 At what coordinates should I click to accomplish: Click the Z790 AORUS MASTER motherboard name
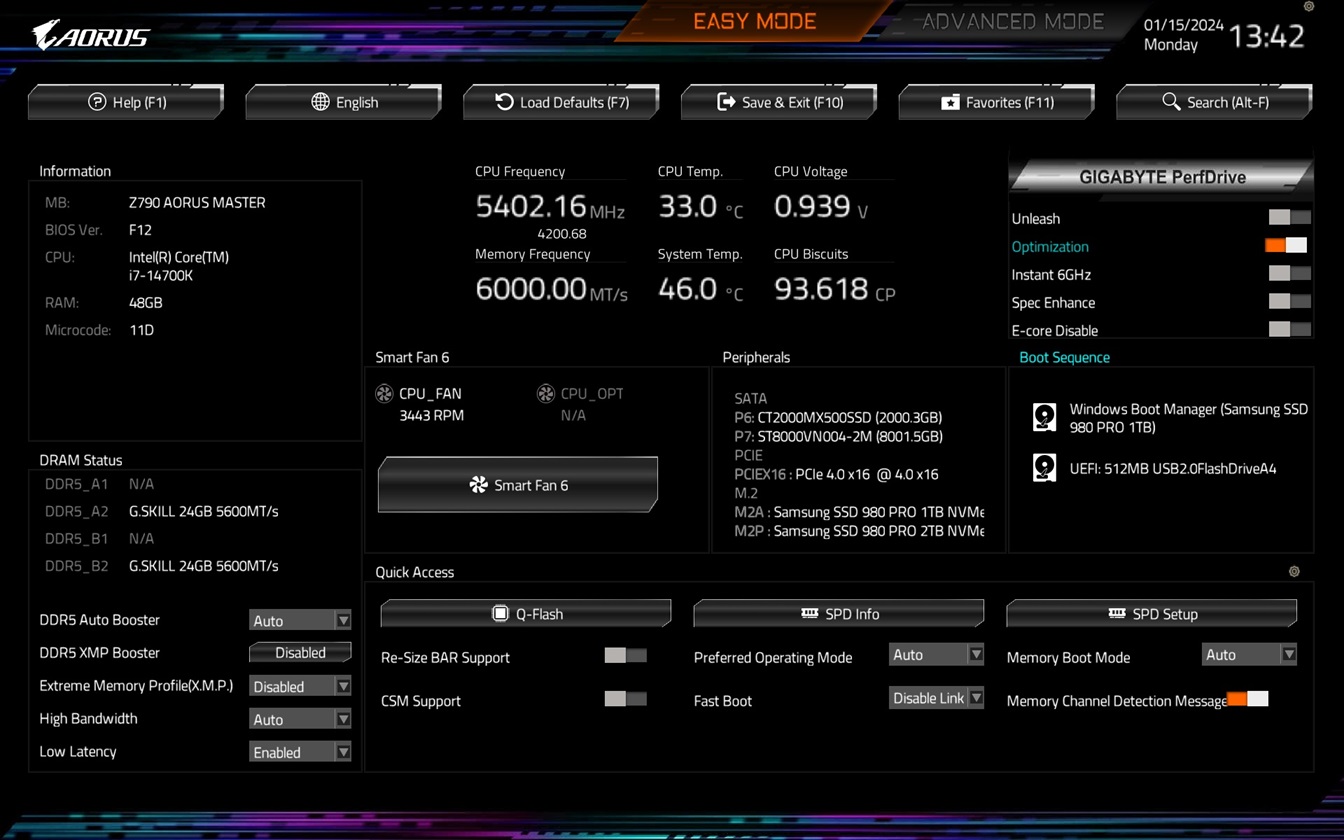click(x=197, y=202)
